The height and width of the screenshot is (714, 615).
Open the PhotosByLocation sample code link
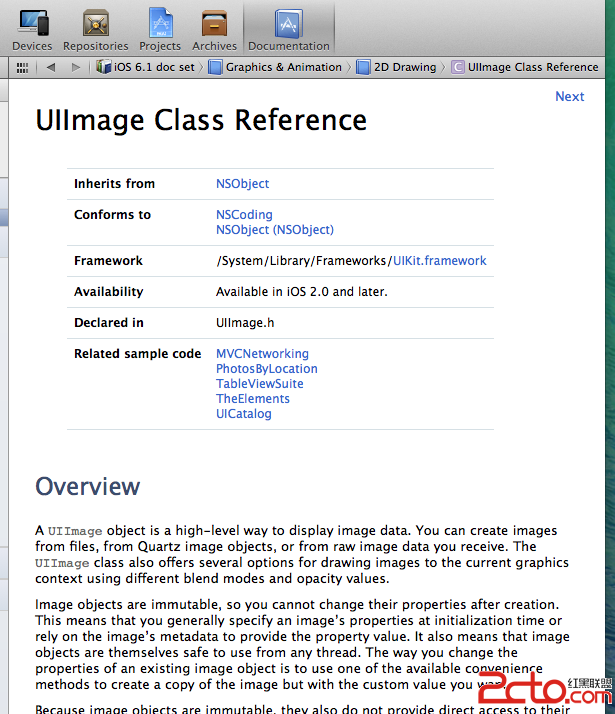266,369
